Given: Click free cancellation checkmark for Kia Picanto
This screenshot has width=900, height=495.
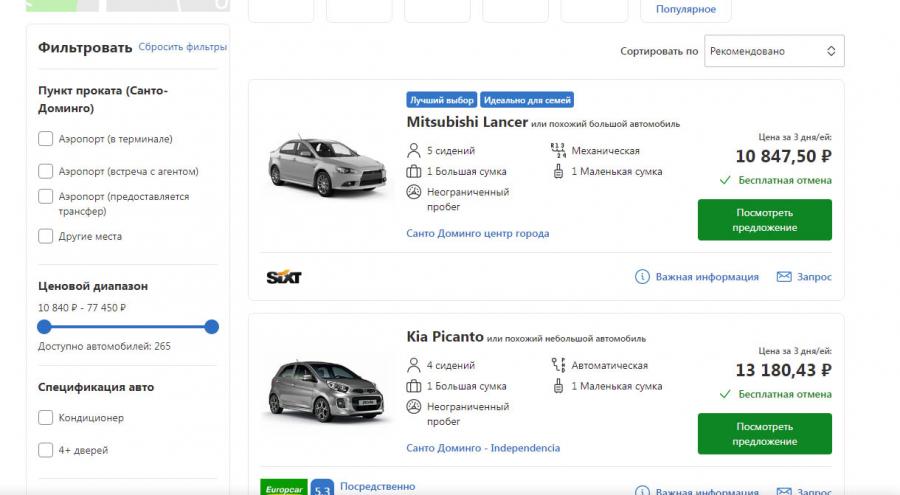Looking at the screenshot, I should [725, 395].
